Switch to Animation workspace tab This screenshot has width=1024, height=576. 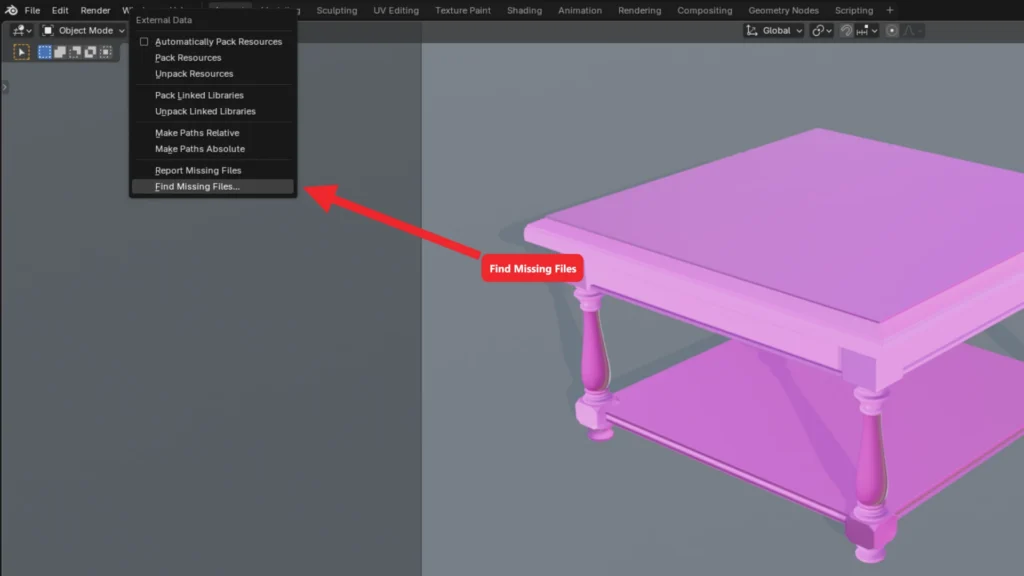pyautogui.click(x=580, y=10)
